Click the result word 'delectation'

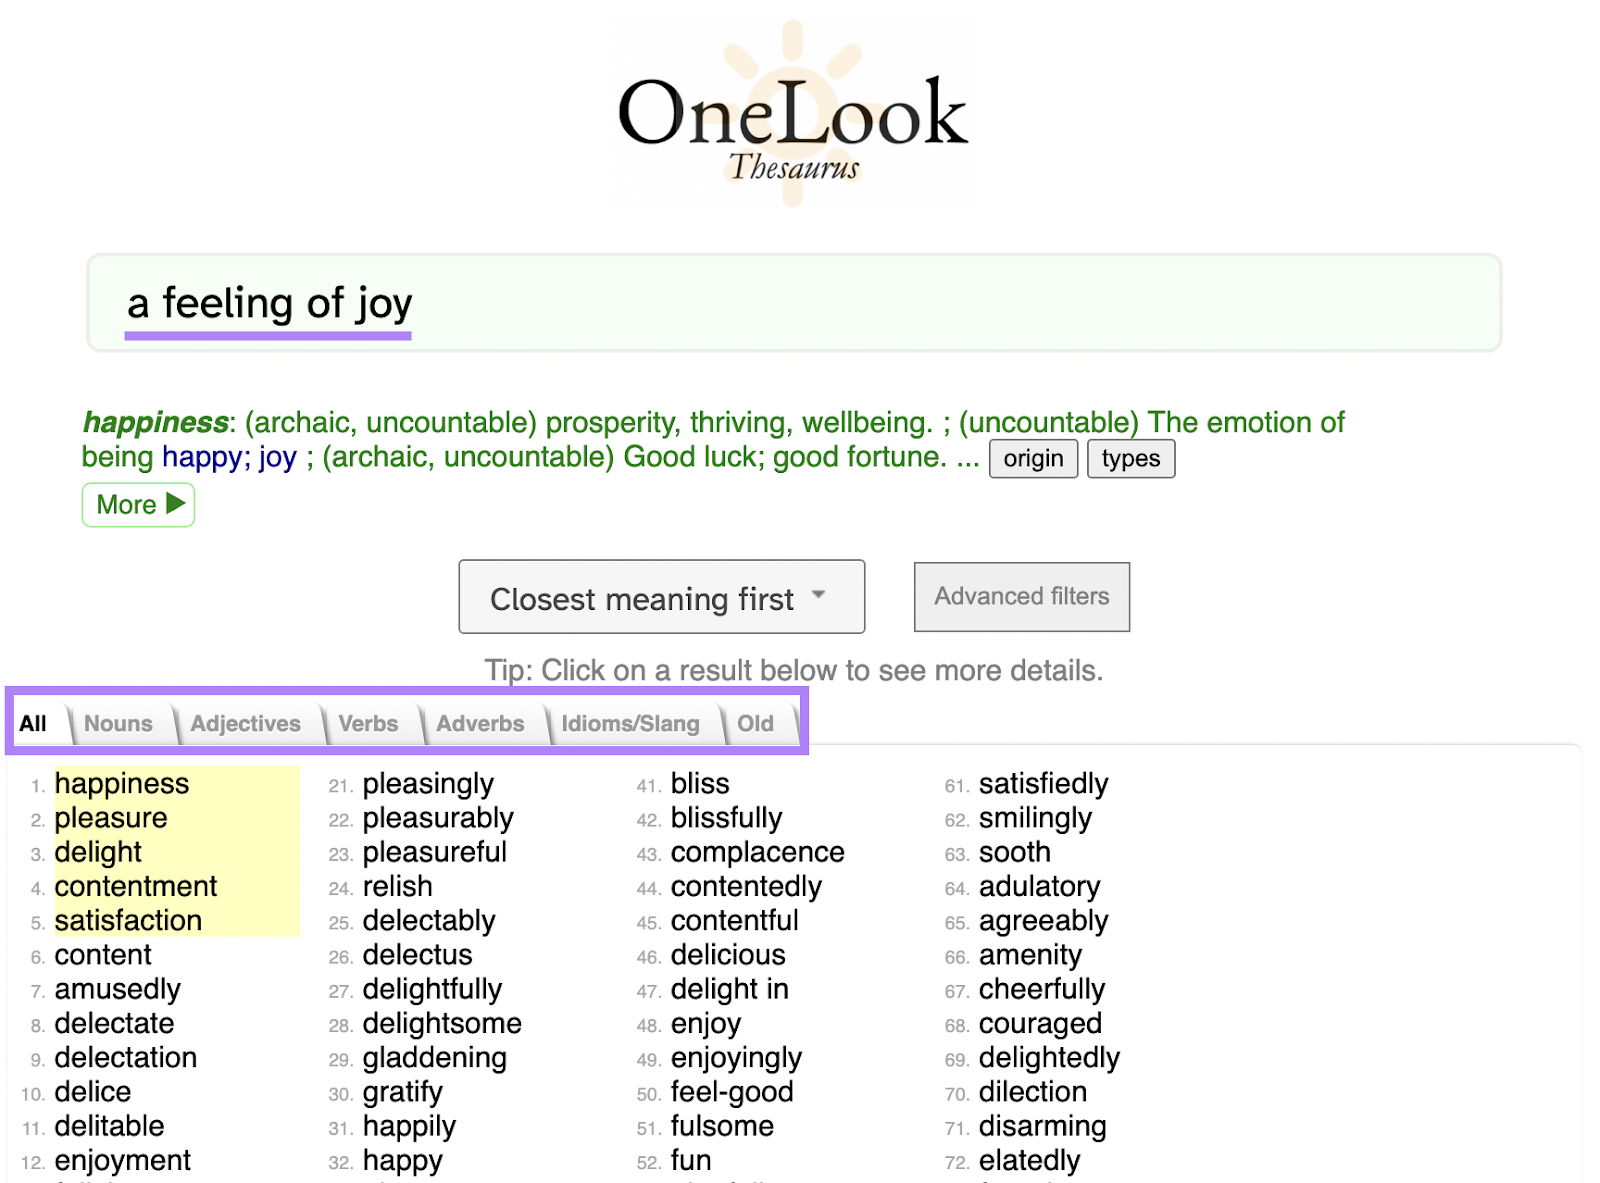click(x=126, y=1057)
